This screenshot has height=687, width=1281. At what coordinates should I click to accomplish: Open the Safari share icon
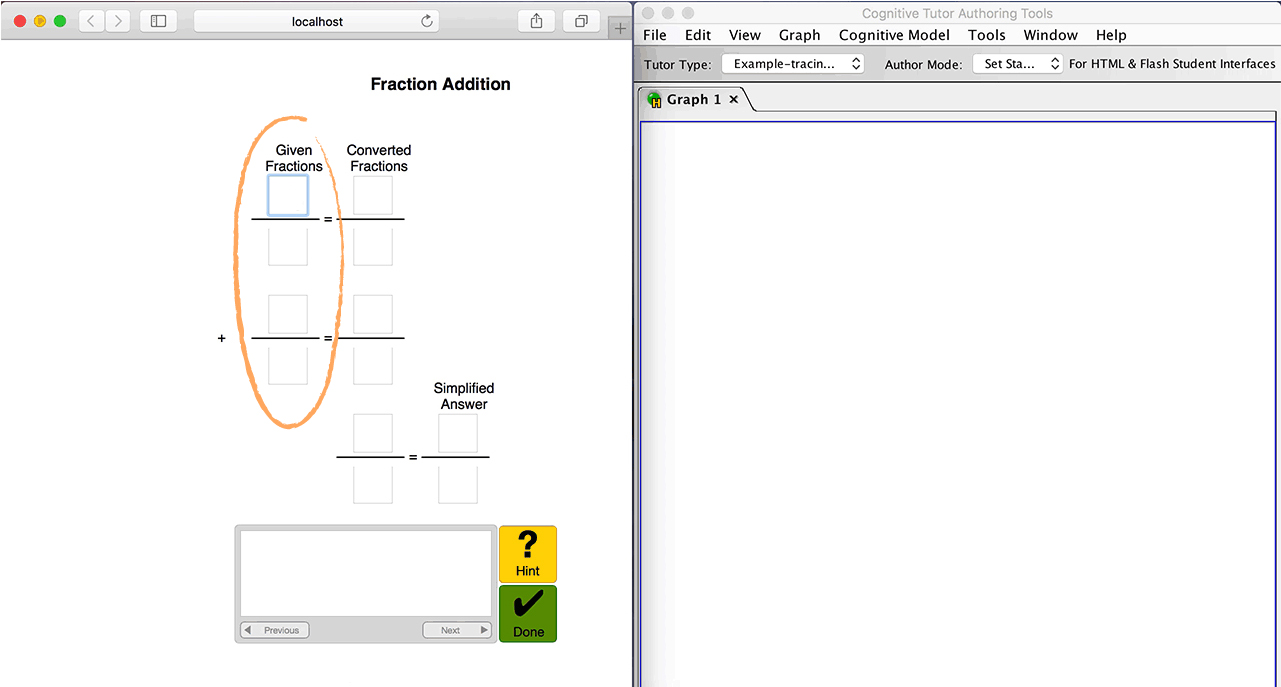click(x=537, y=21)
